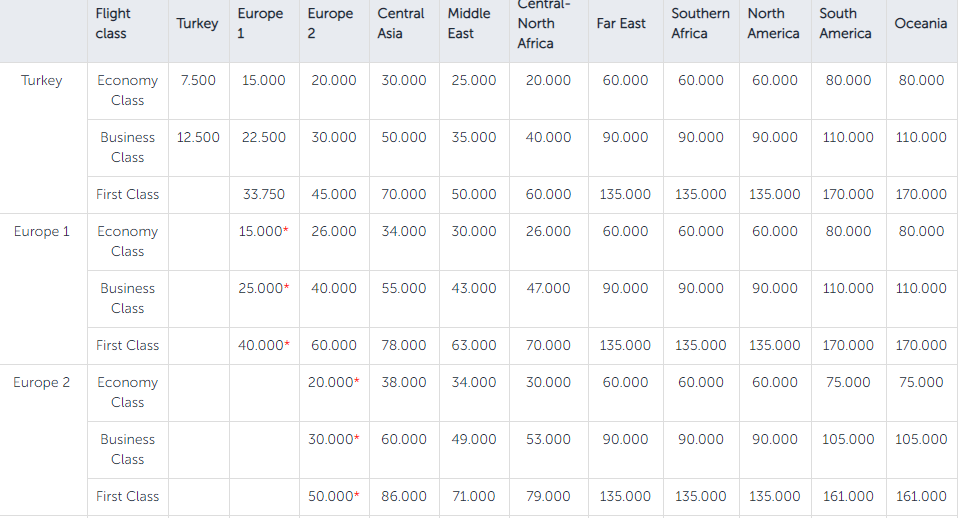
Task: Select the Turkey row label
Action: (x=41, y=81)
